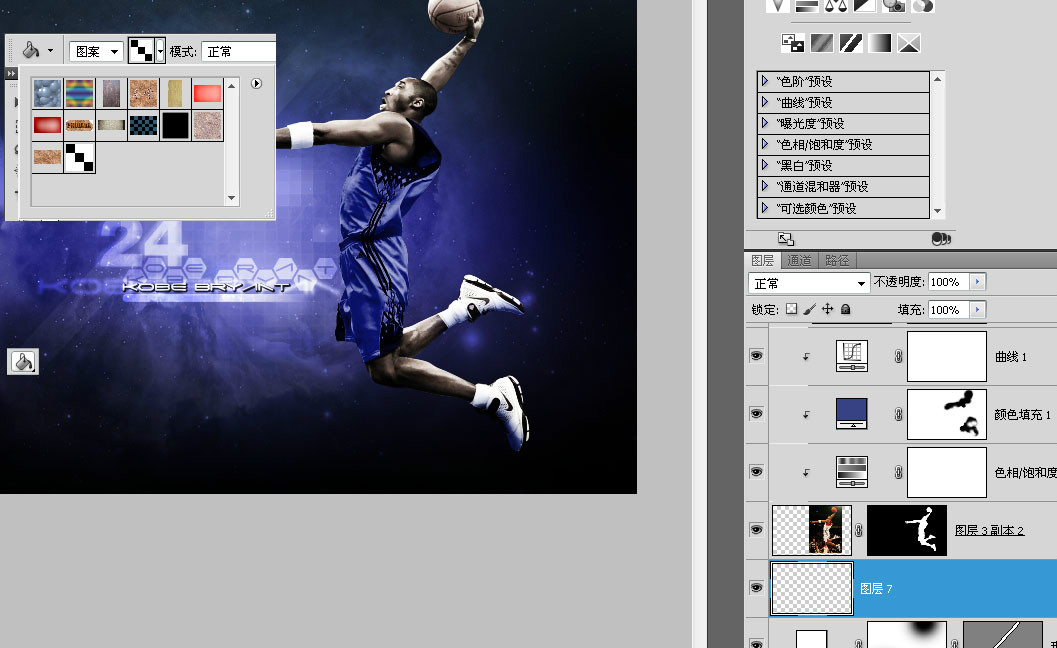Open the pattern picker arrow beside the checker swatch
The height and width of the screenshot is (648, 1057).
point(160,51)
